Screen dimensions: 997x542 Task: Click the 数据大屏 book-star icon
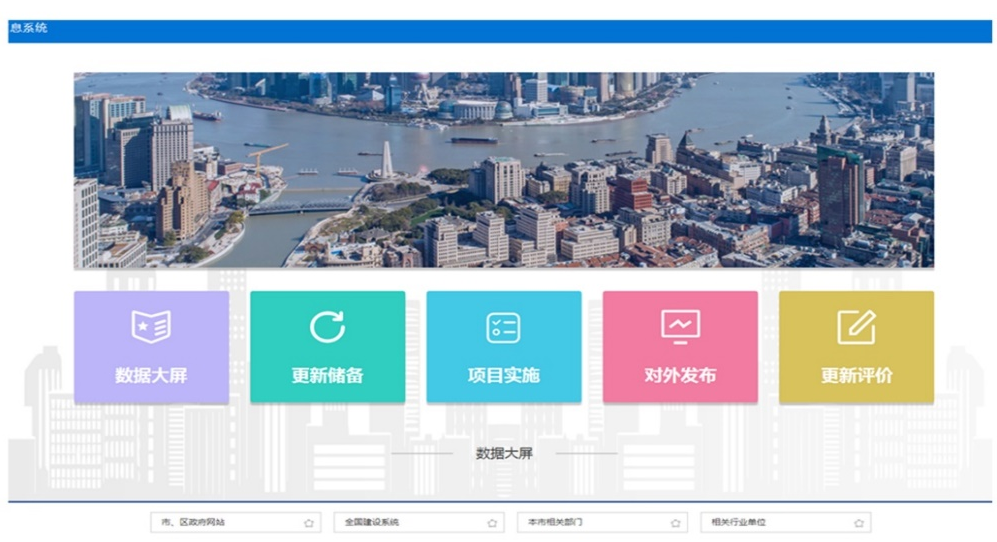(151, 327)
